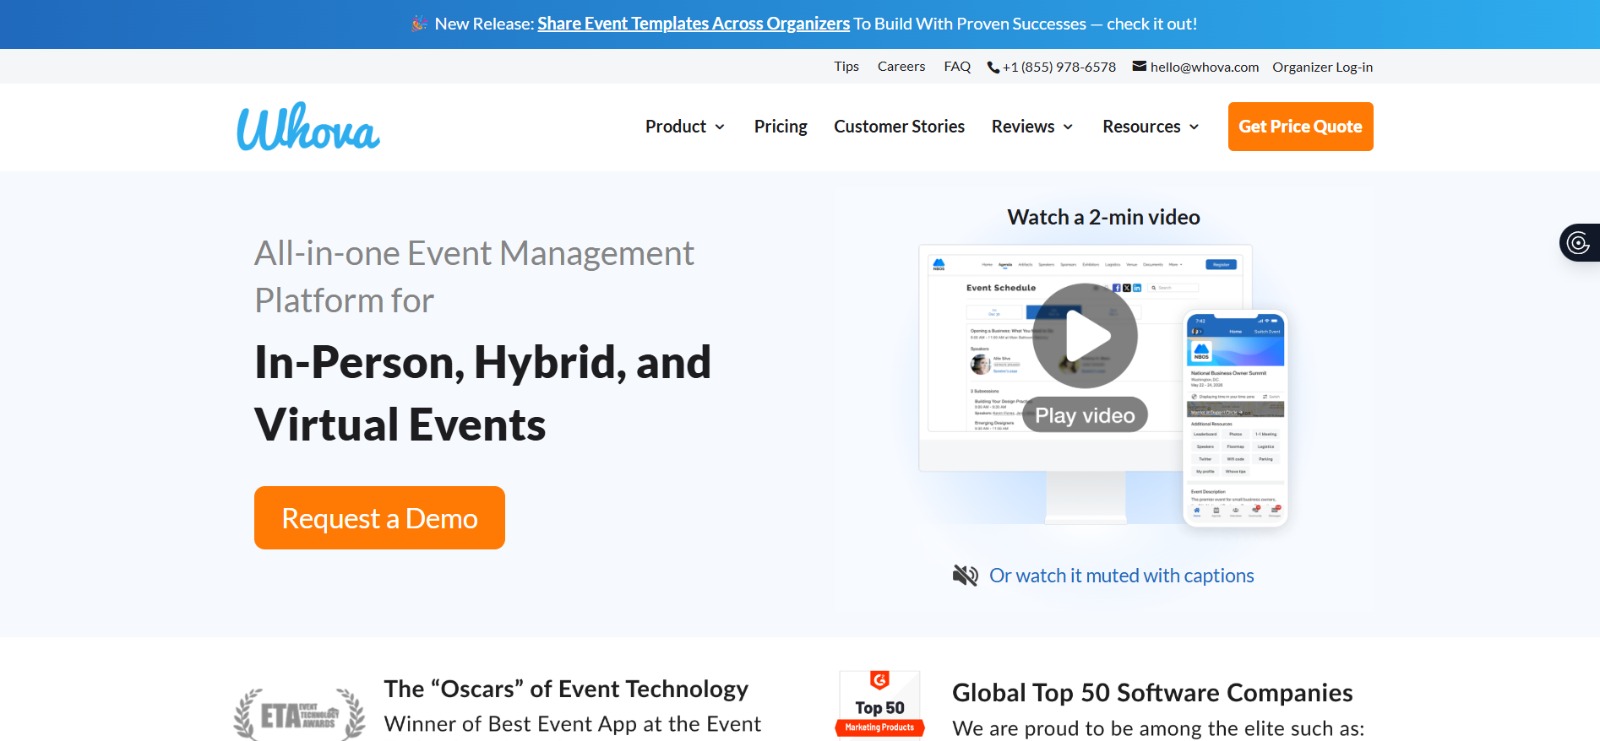This screenshot has height=741, width=1600.
Task: Click the mobile app preview thumbnail
Action: point(1235,418)
